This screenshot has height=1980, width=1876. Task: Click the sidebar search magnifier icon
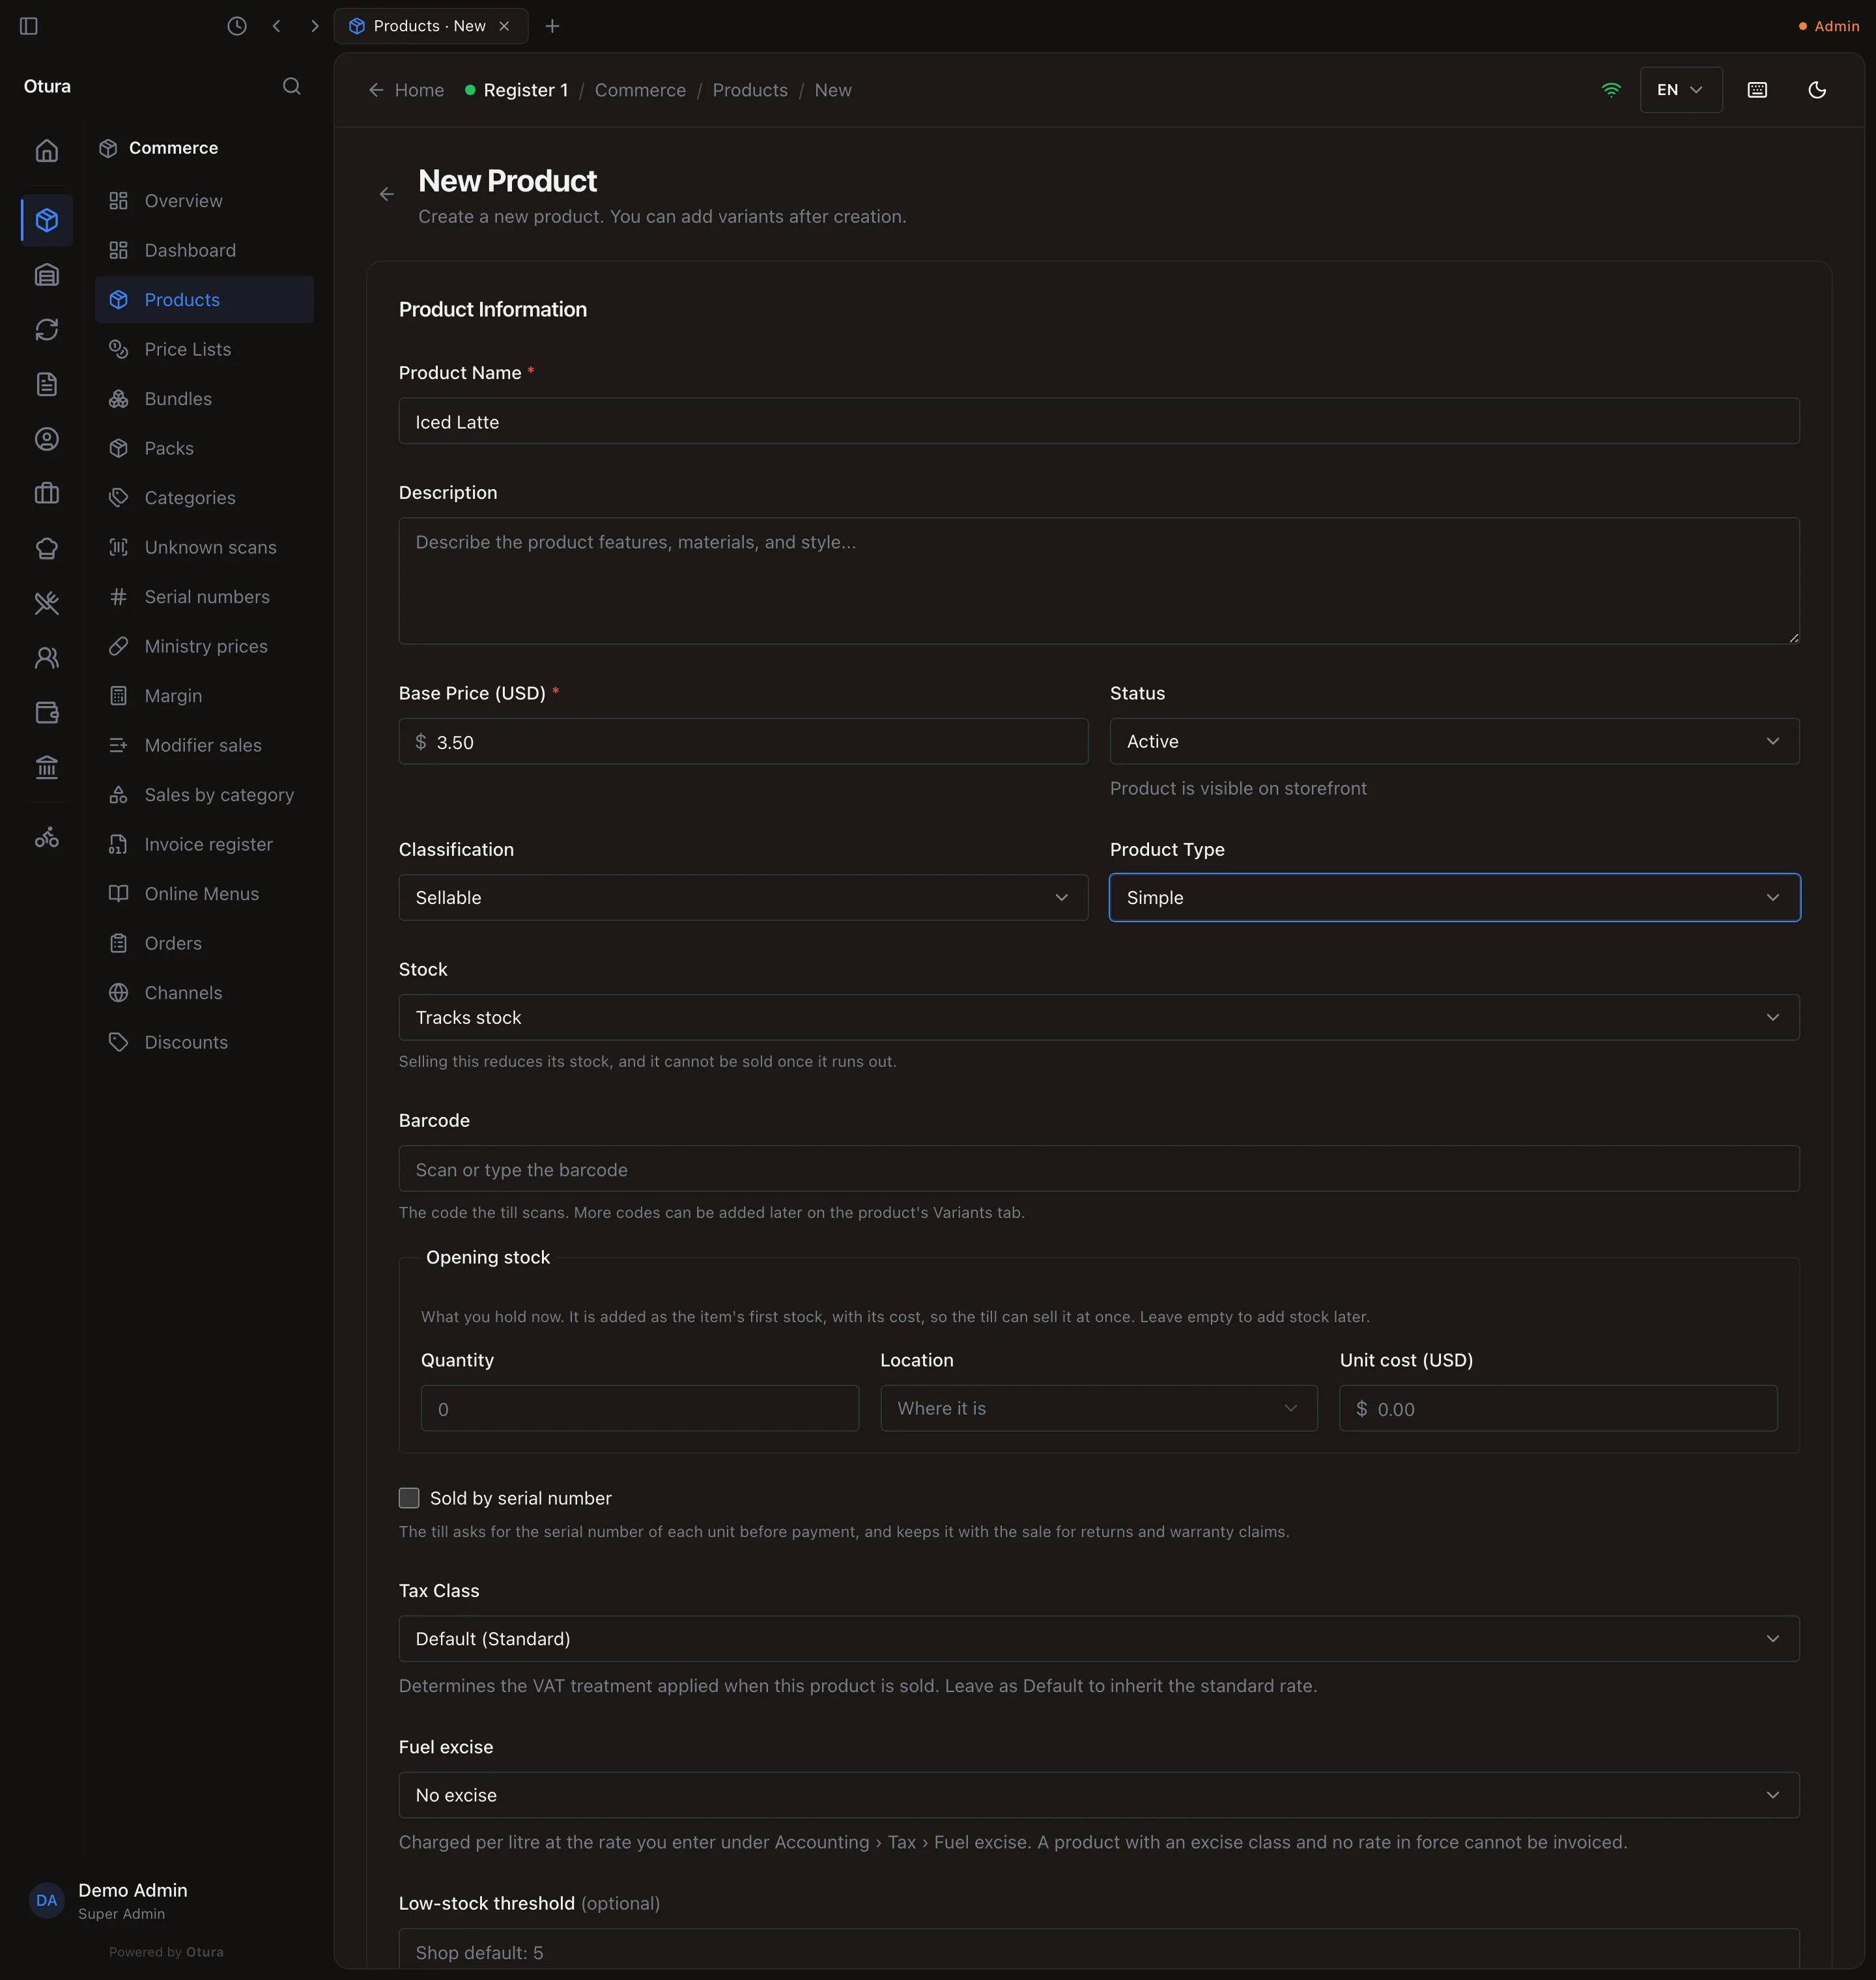tap(291, 86)
